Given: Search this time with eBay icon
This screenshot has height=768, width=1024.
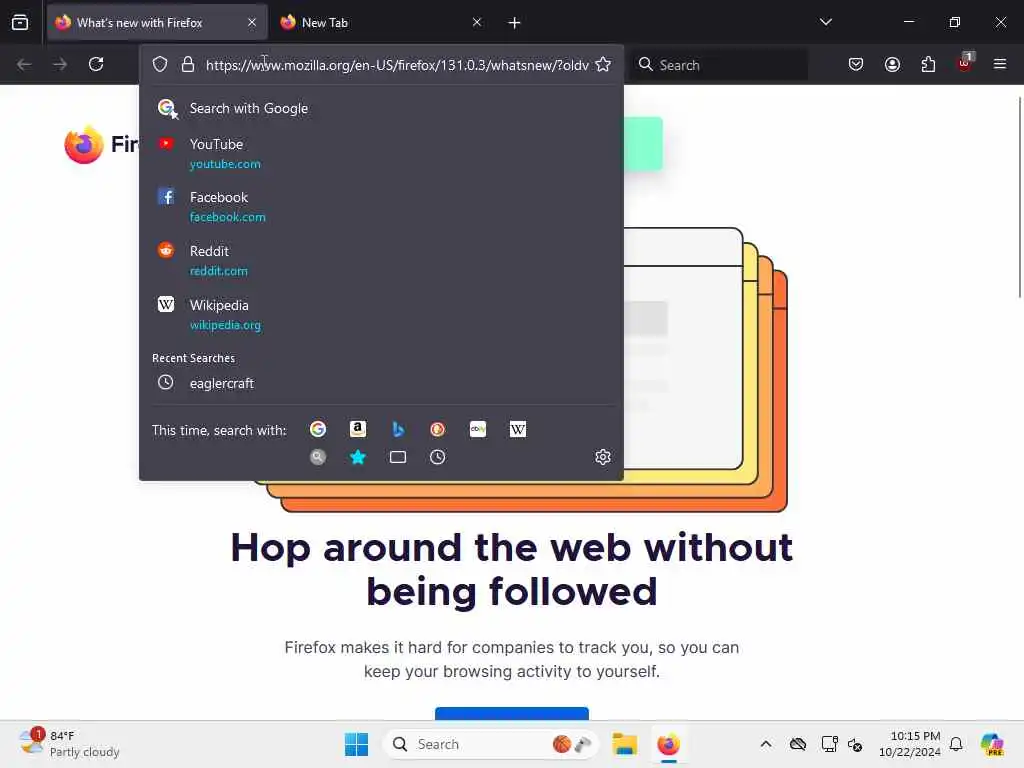Looking at the screenshot, I should pyautogui.click(x=478, y=429).
